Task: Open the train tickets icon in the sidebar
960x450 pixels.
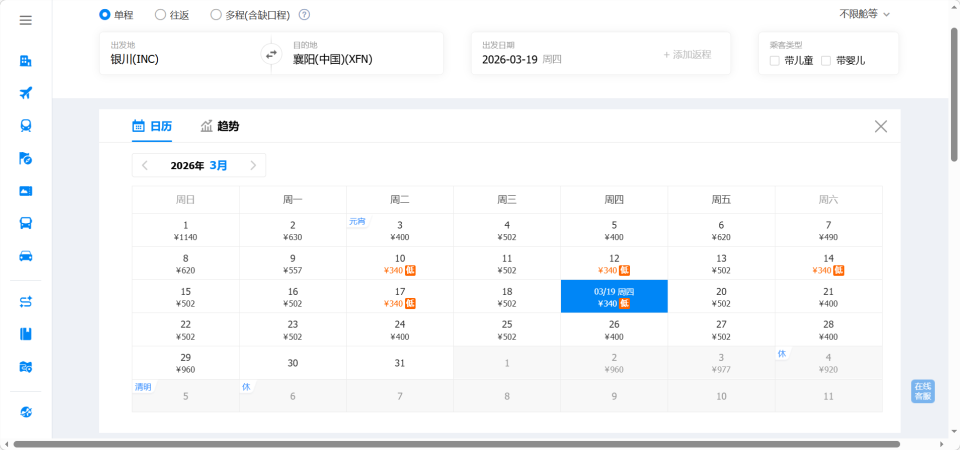Action: [x=26, y=126]
